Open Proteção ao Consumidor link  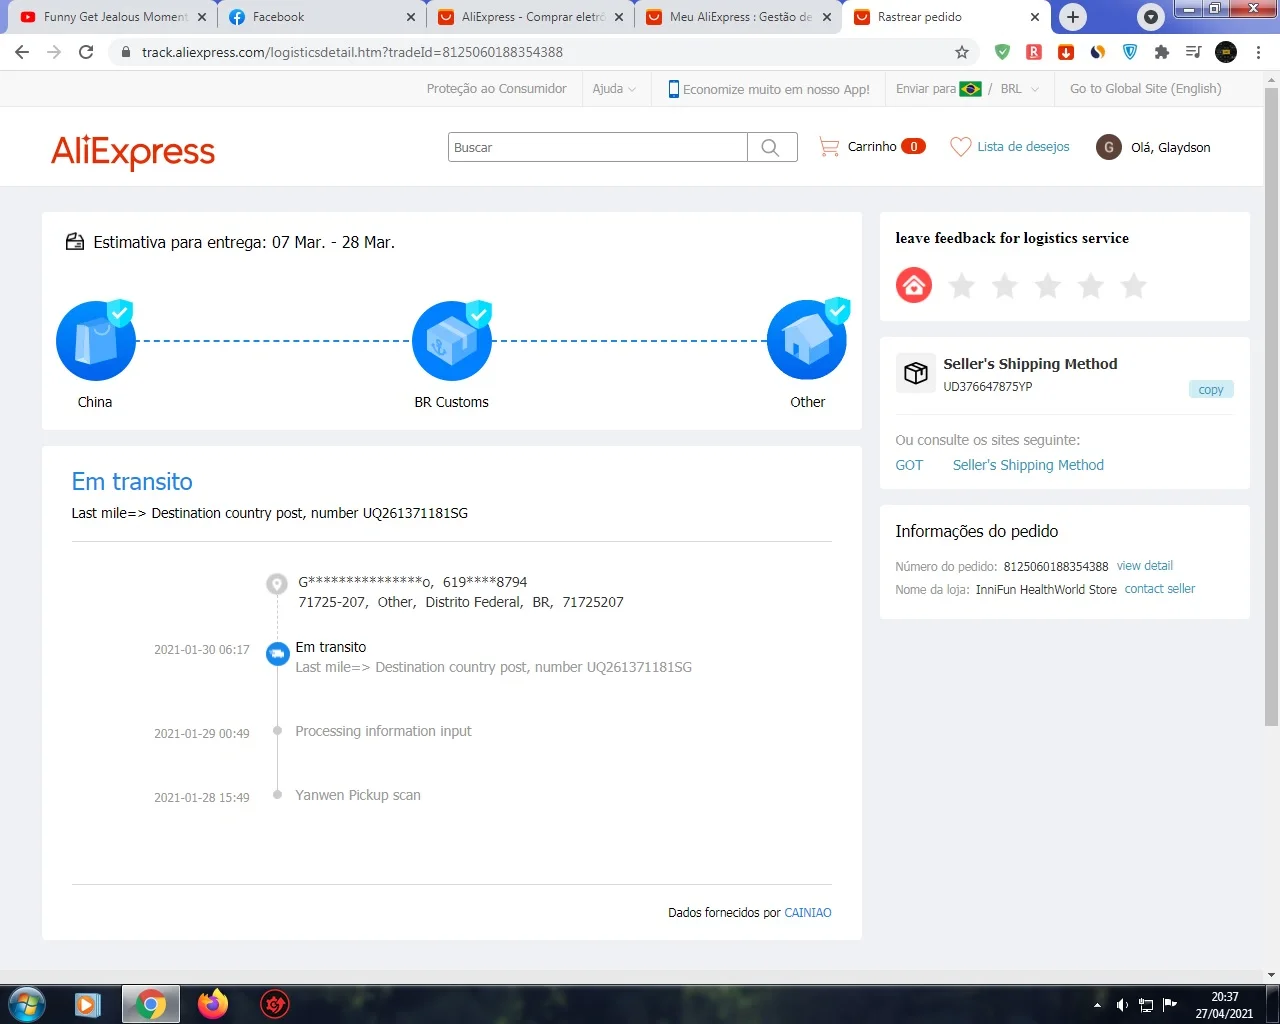click(497, 89)
